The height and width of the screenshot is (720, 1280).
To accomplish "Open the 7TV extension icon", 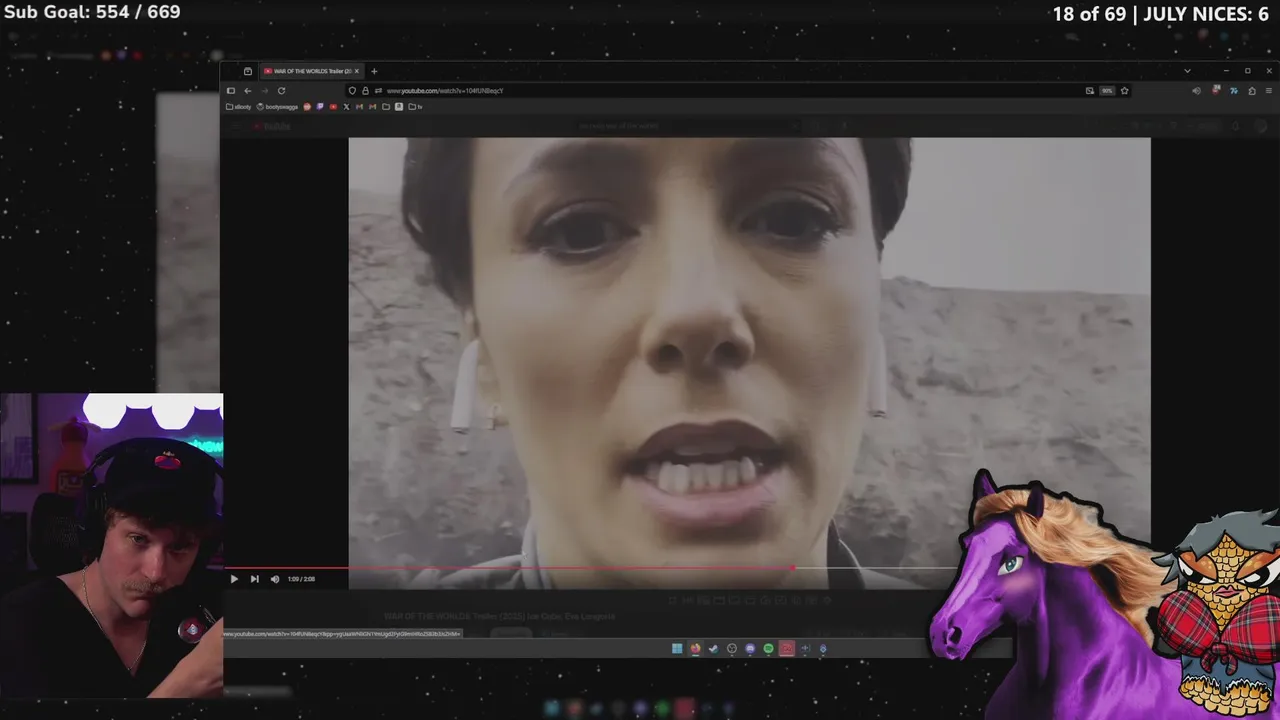I will [x=1234, y=91].
